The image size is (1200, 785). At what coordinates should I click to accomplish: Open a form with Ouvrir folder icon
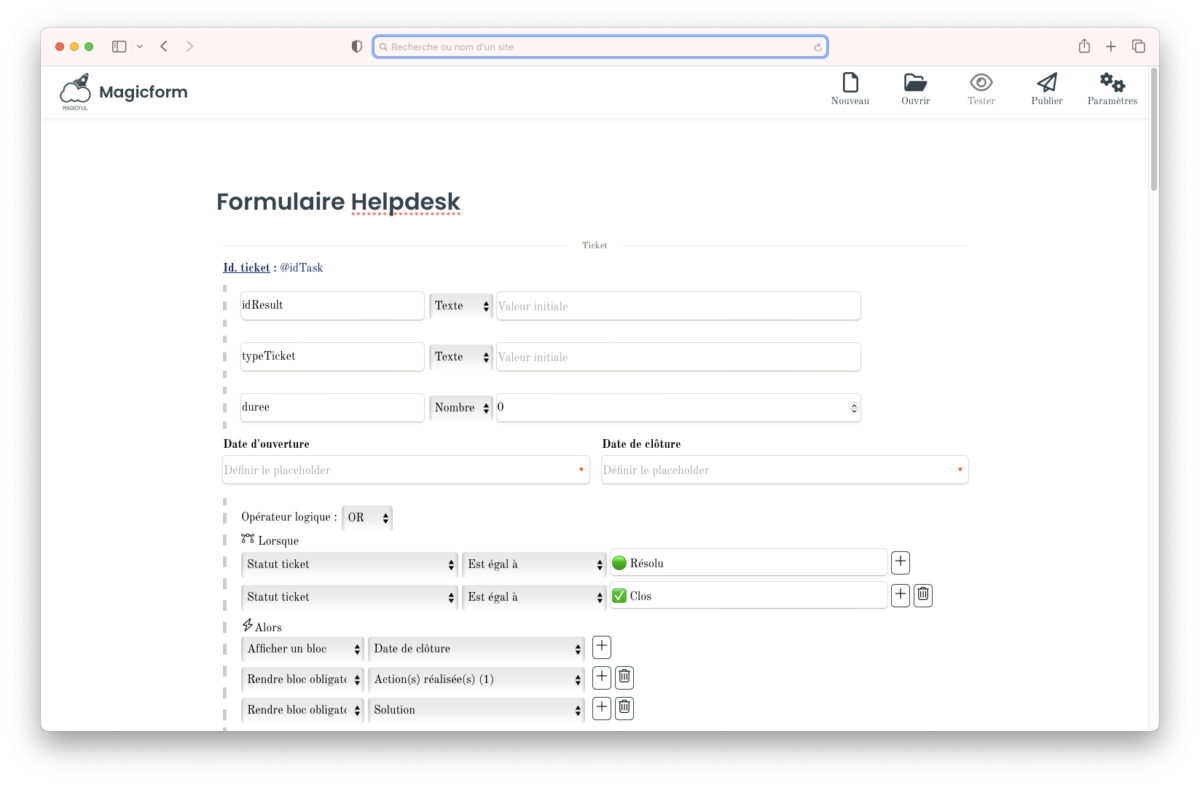[915, 83]
